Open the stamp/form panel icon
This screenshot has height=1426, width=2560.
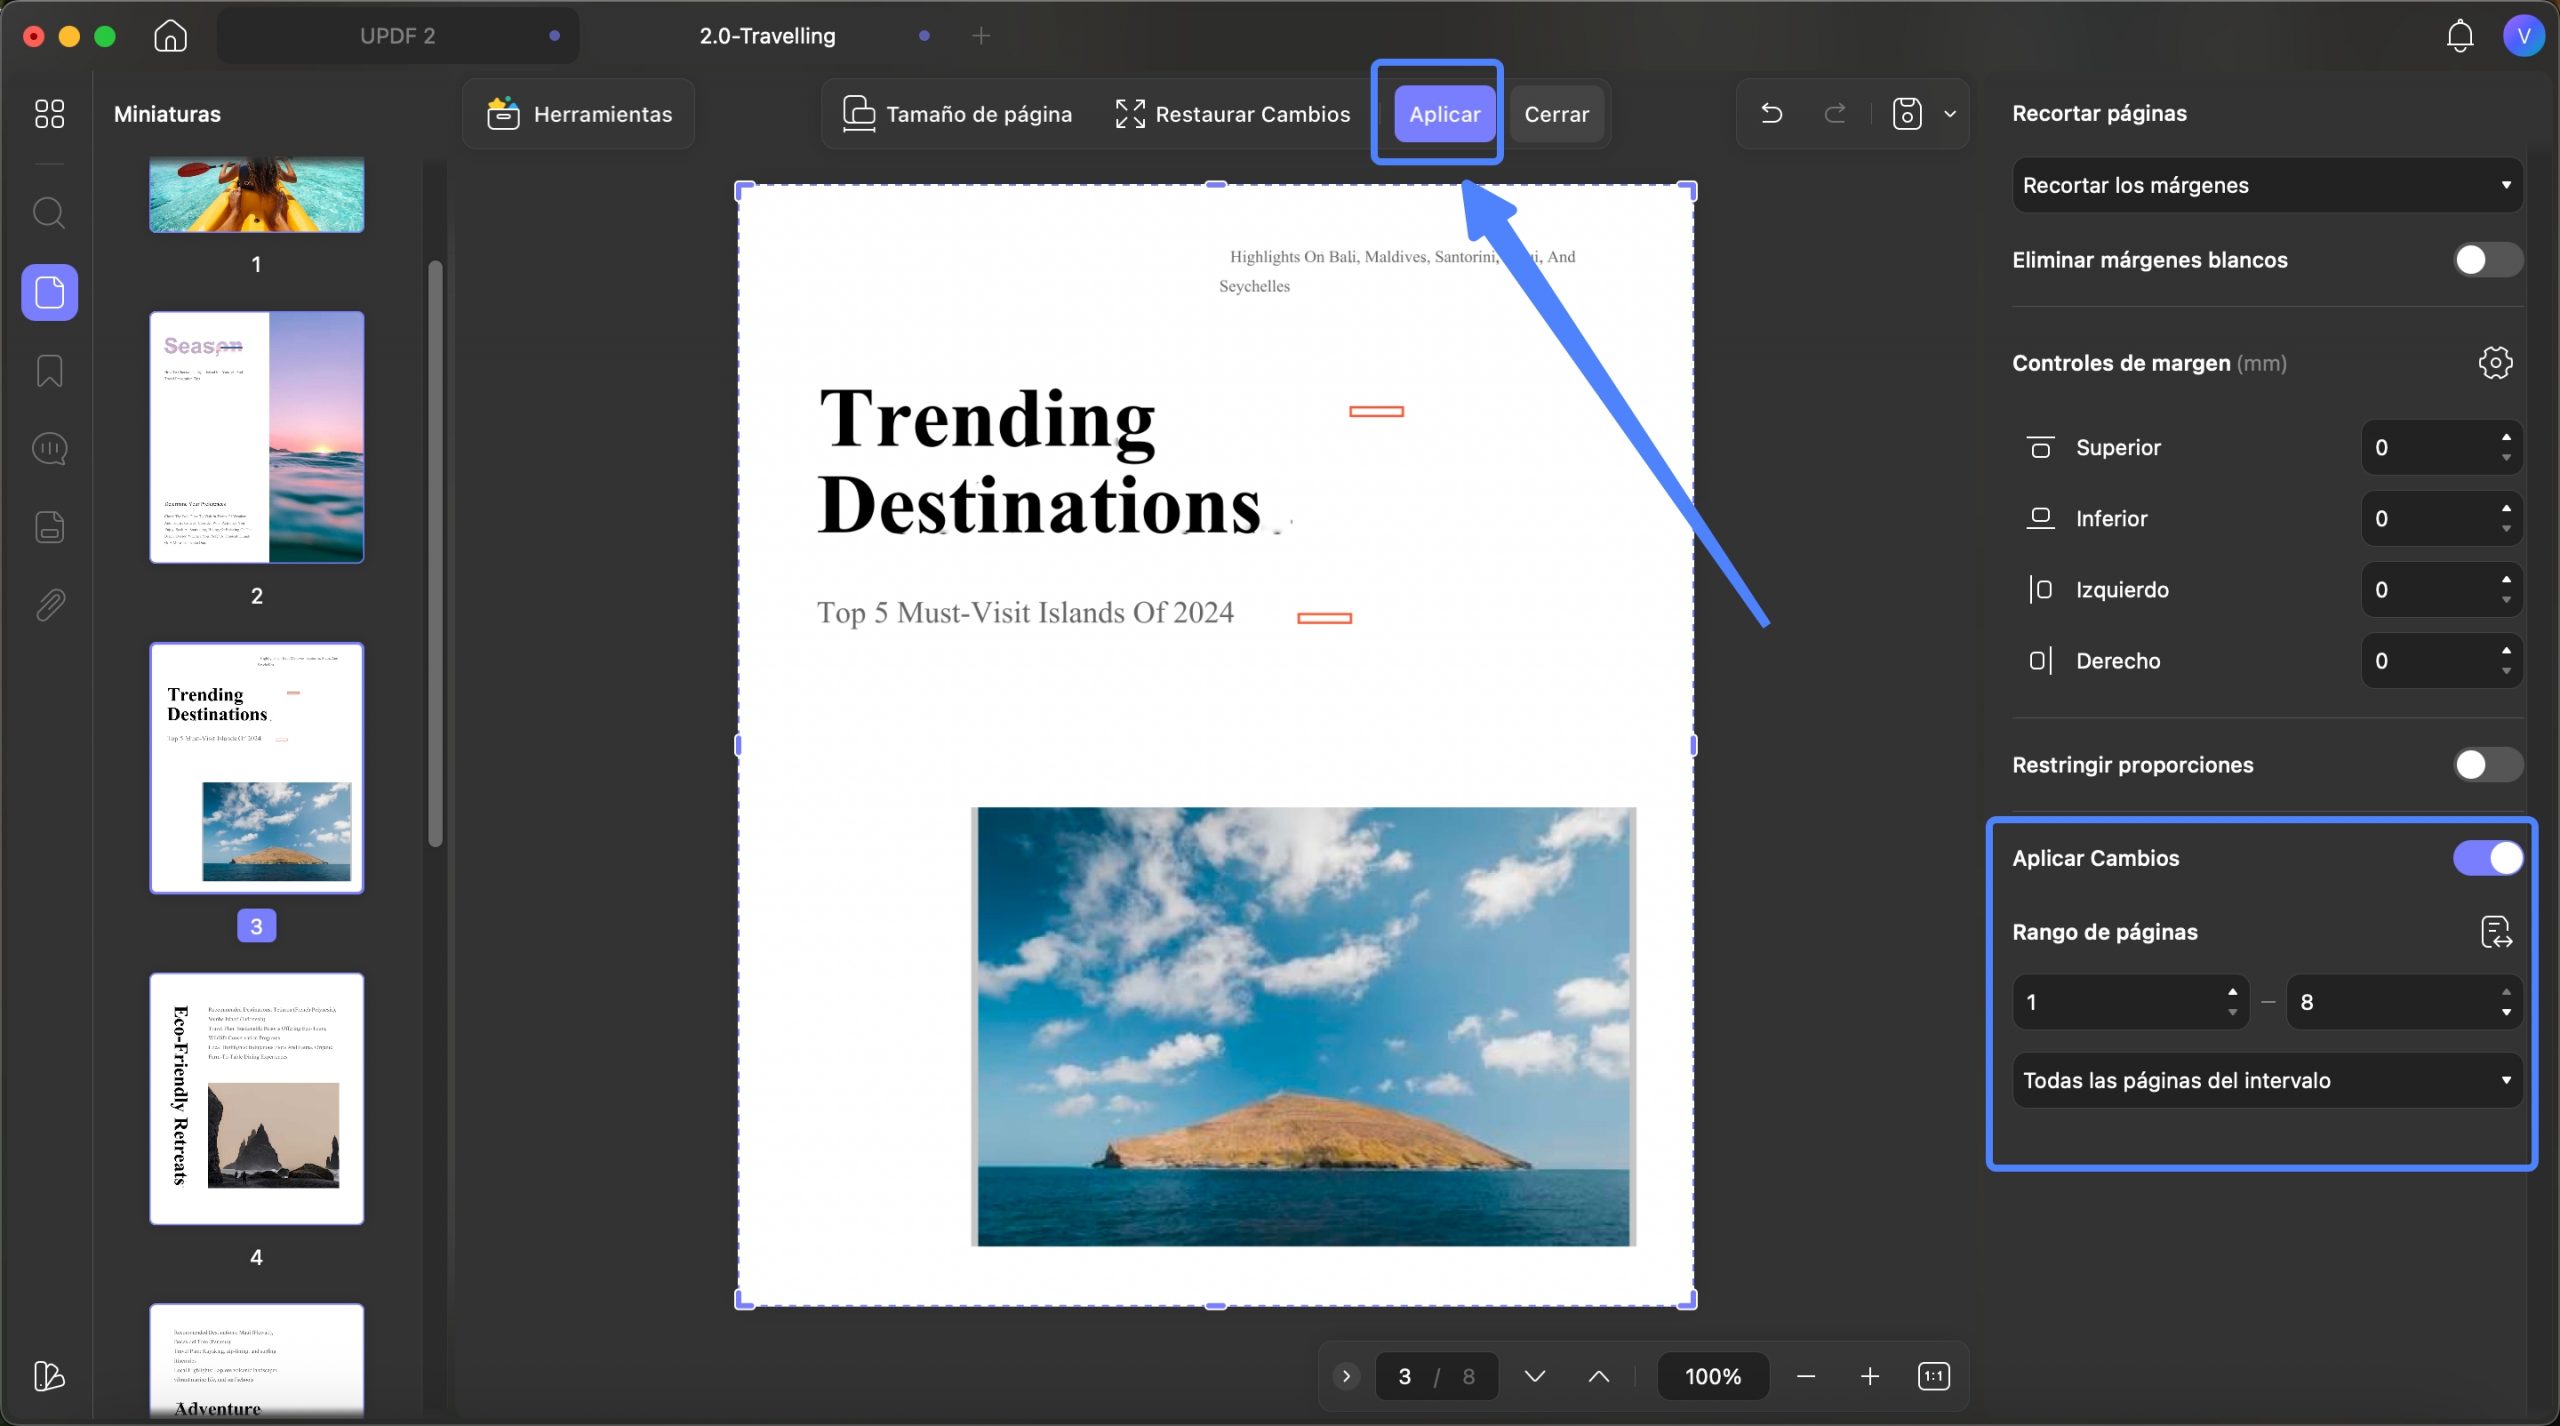click(49, 527)
